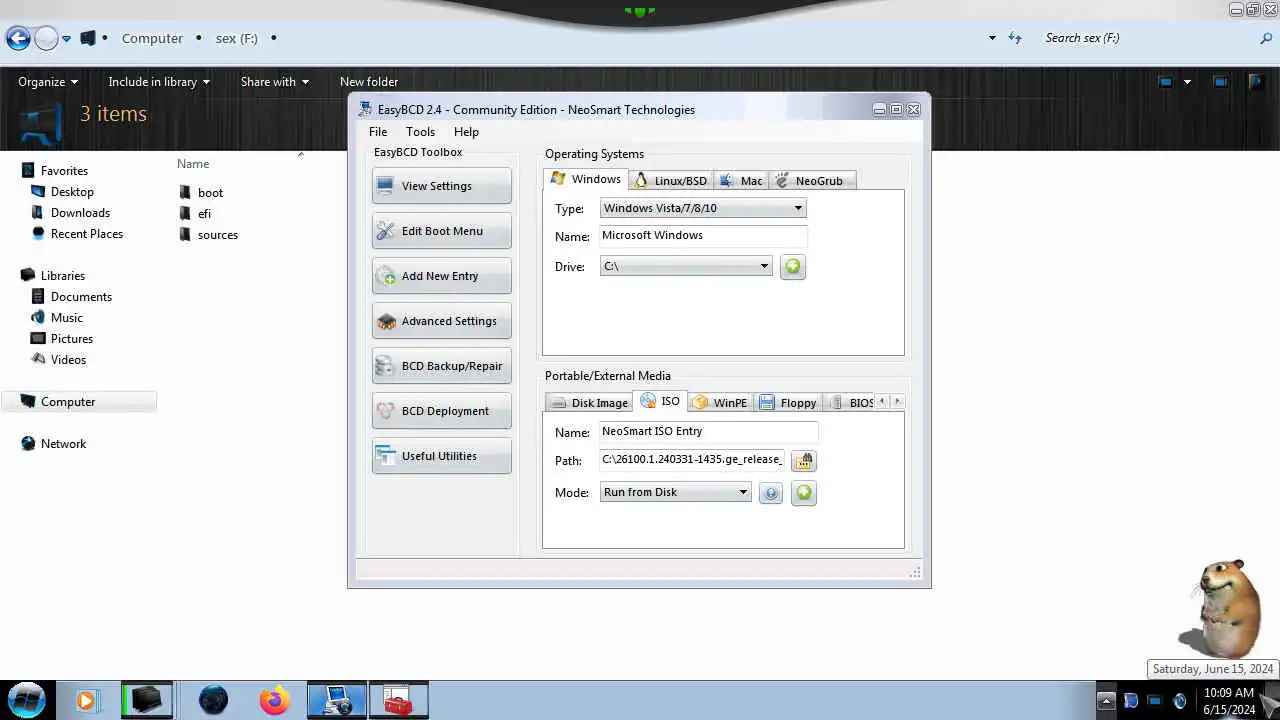The image size is (1280, 720).
Task: Open Edit Boot Menu section
Action: click(441, 231)
